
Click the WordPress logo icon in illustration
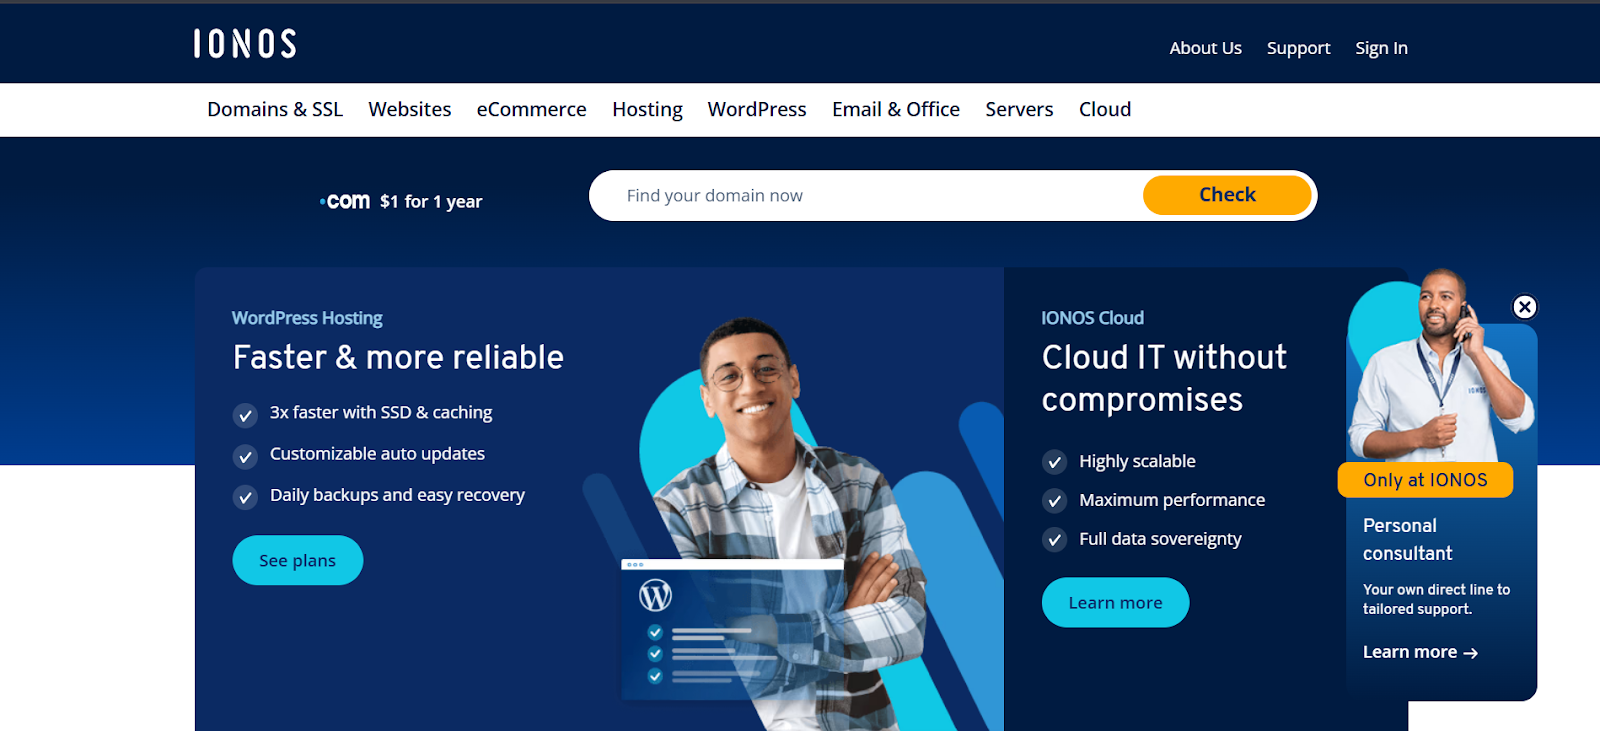655,596
